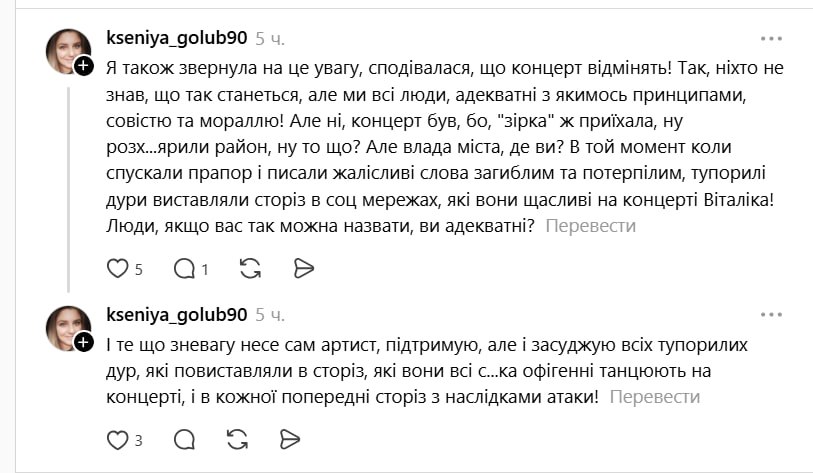This screenshot has width=813, height=473.
Task: Share the second comment
Action: [x=290, y=439]
